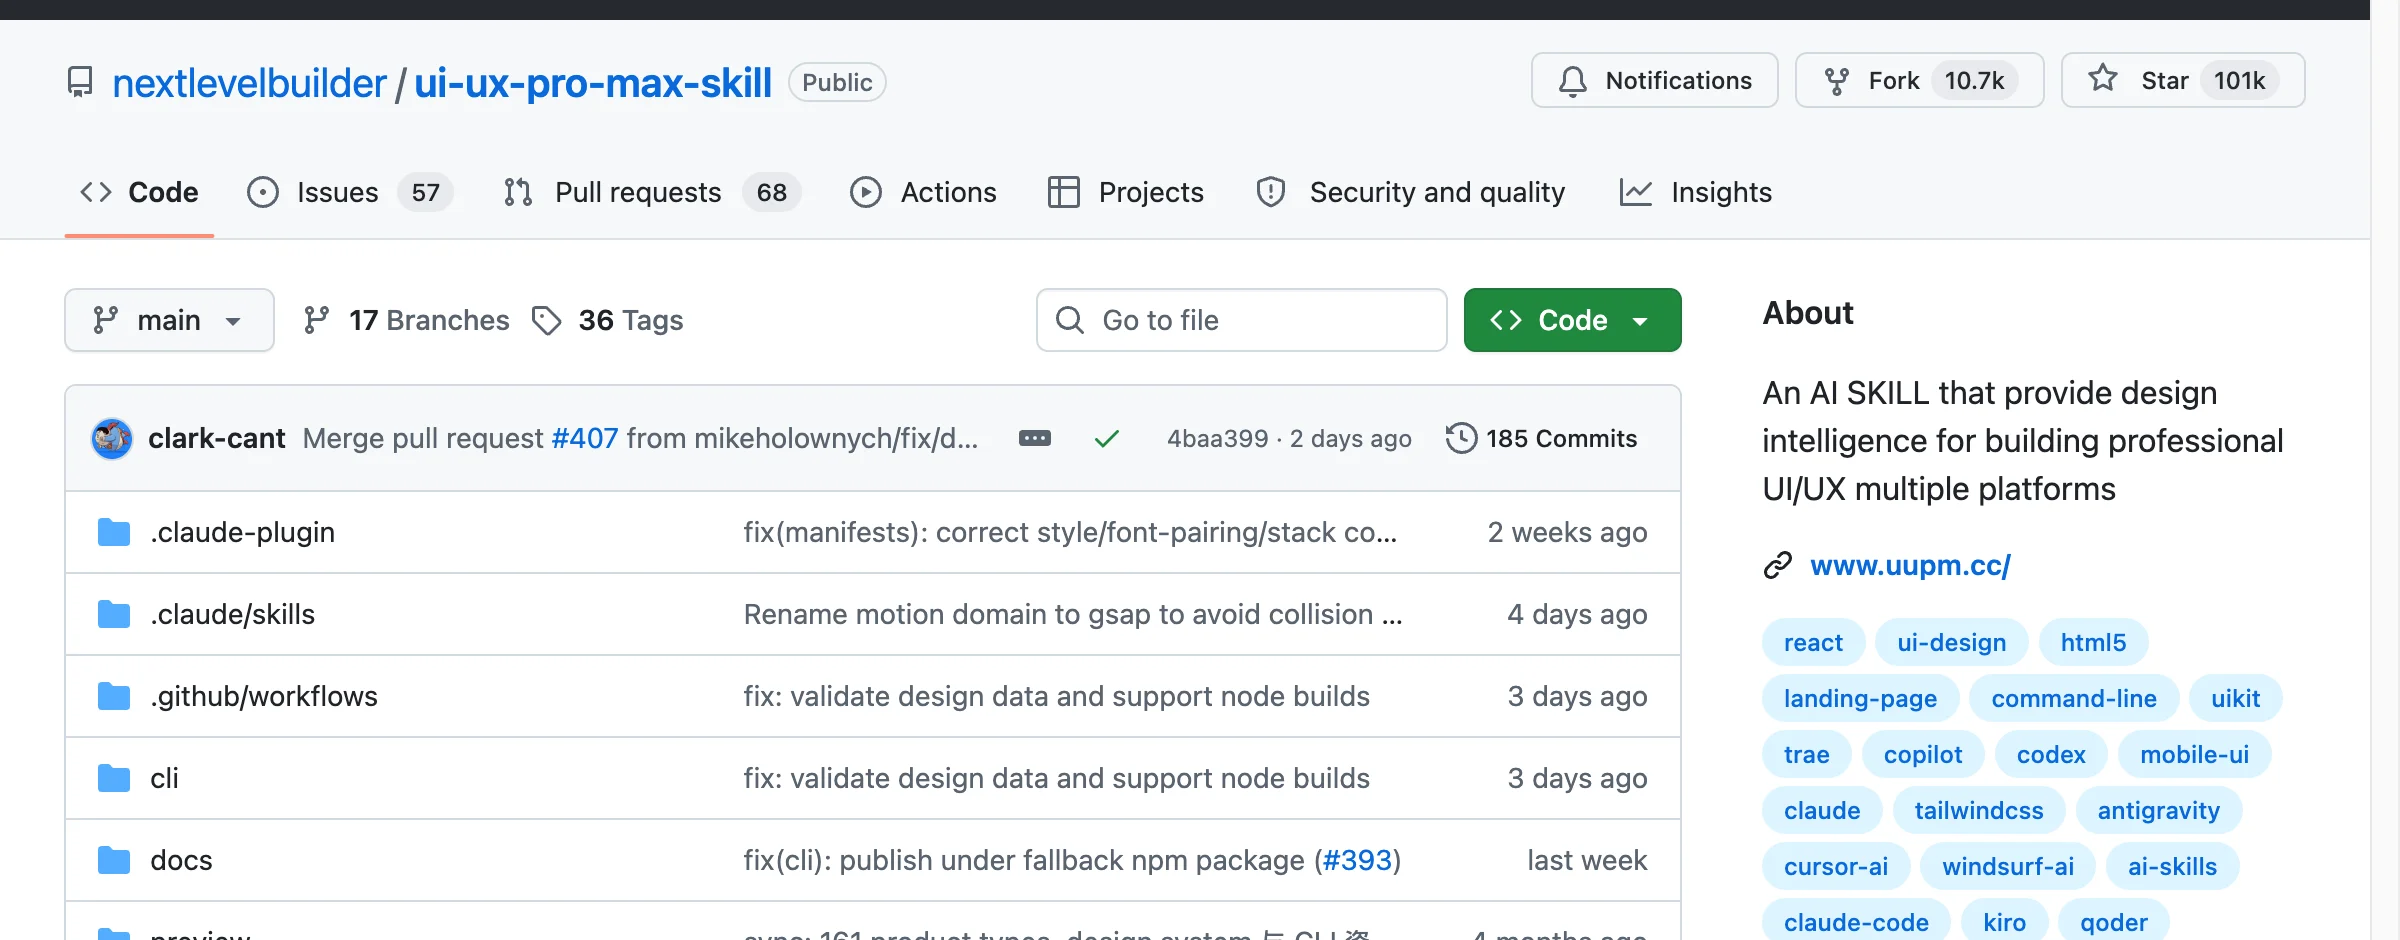Viewport: 2400px width, 940px height.
Task: Switch to the Actions tab
Action: (x=923, y=192)
